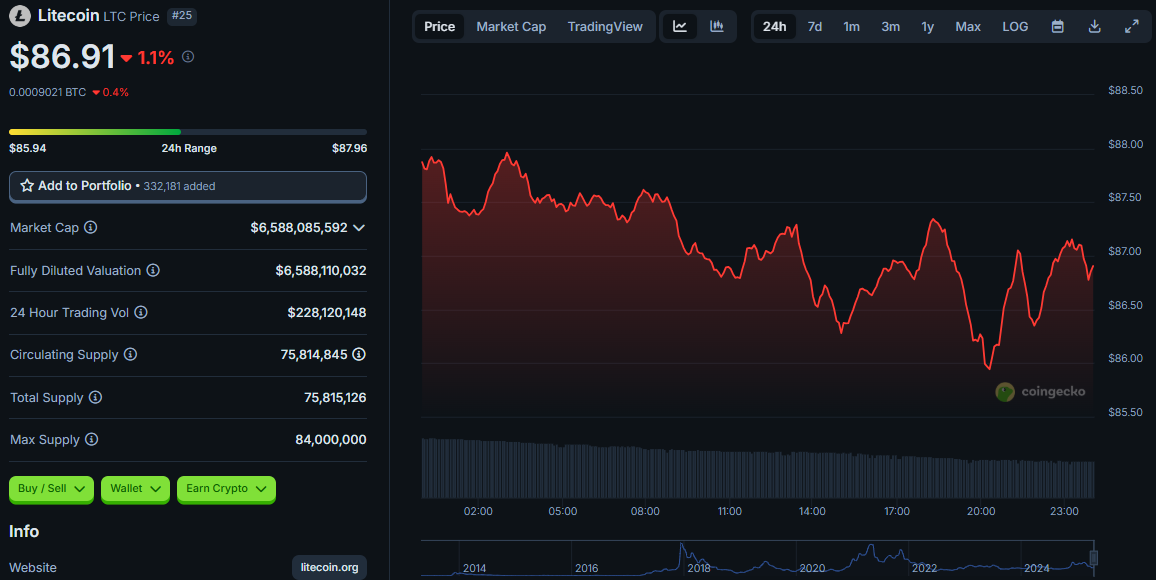Click the $6,588,110,032 valuation value
Image resolution: width=1156 pixels, height=580 pixels.
(x=321, y=270)
